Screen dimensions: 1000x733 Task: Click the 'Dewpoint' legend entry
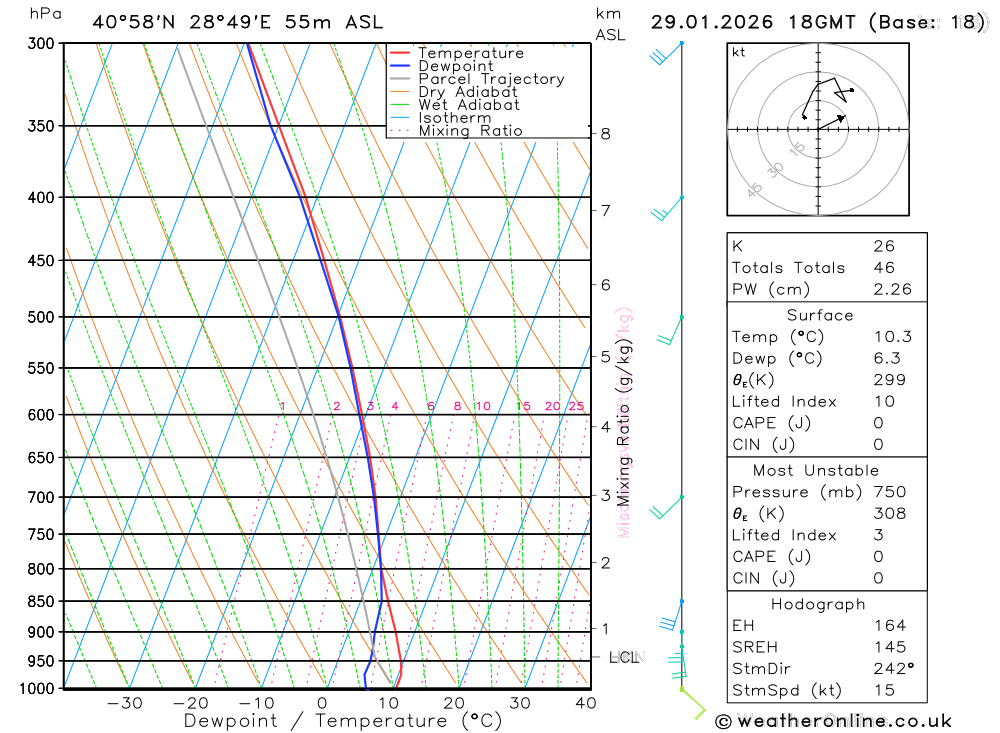pyautogui.click(x=455, y=66)
